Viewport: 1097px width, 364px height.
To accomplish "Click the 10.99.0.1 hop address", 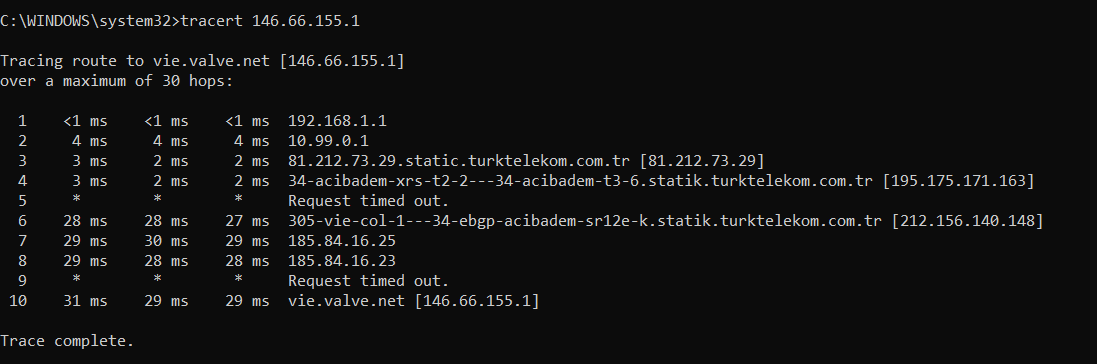I will tap(328, 141).
